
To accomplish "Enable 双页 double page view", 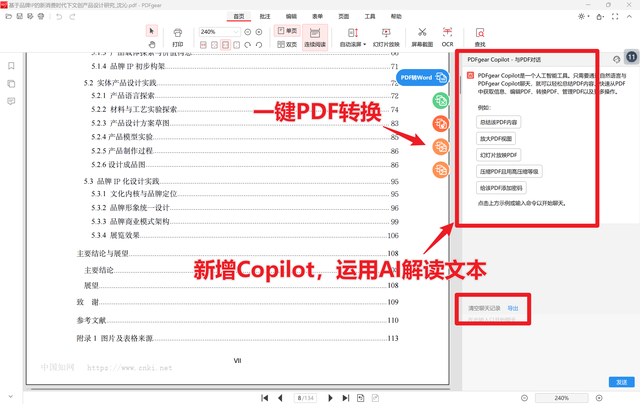I will tap(287, 44).
